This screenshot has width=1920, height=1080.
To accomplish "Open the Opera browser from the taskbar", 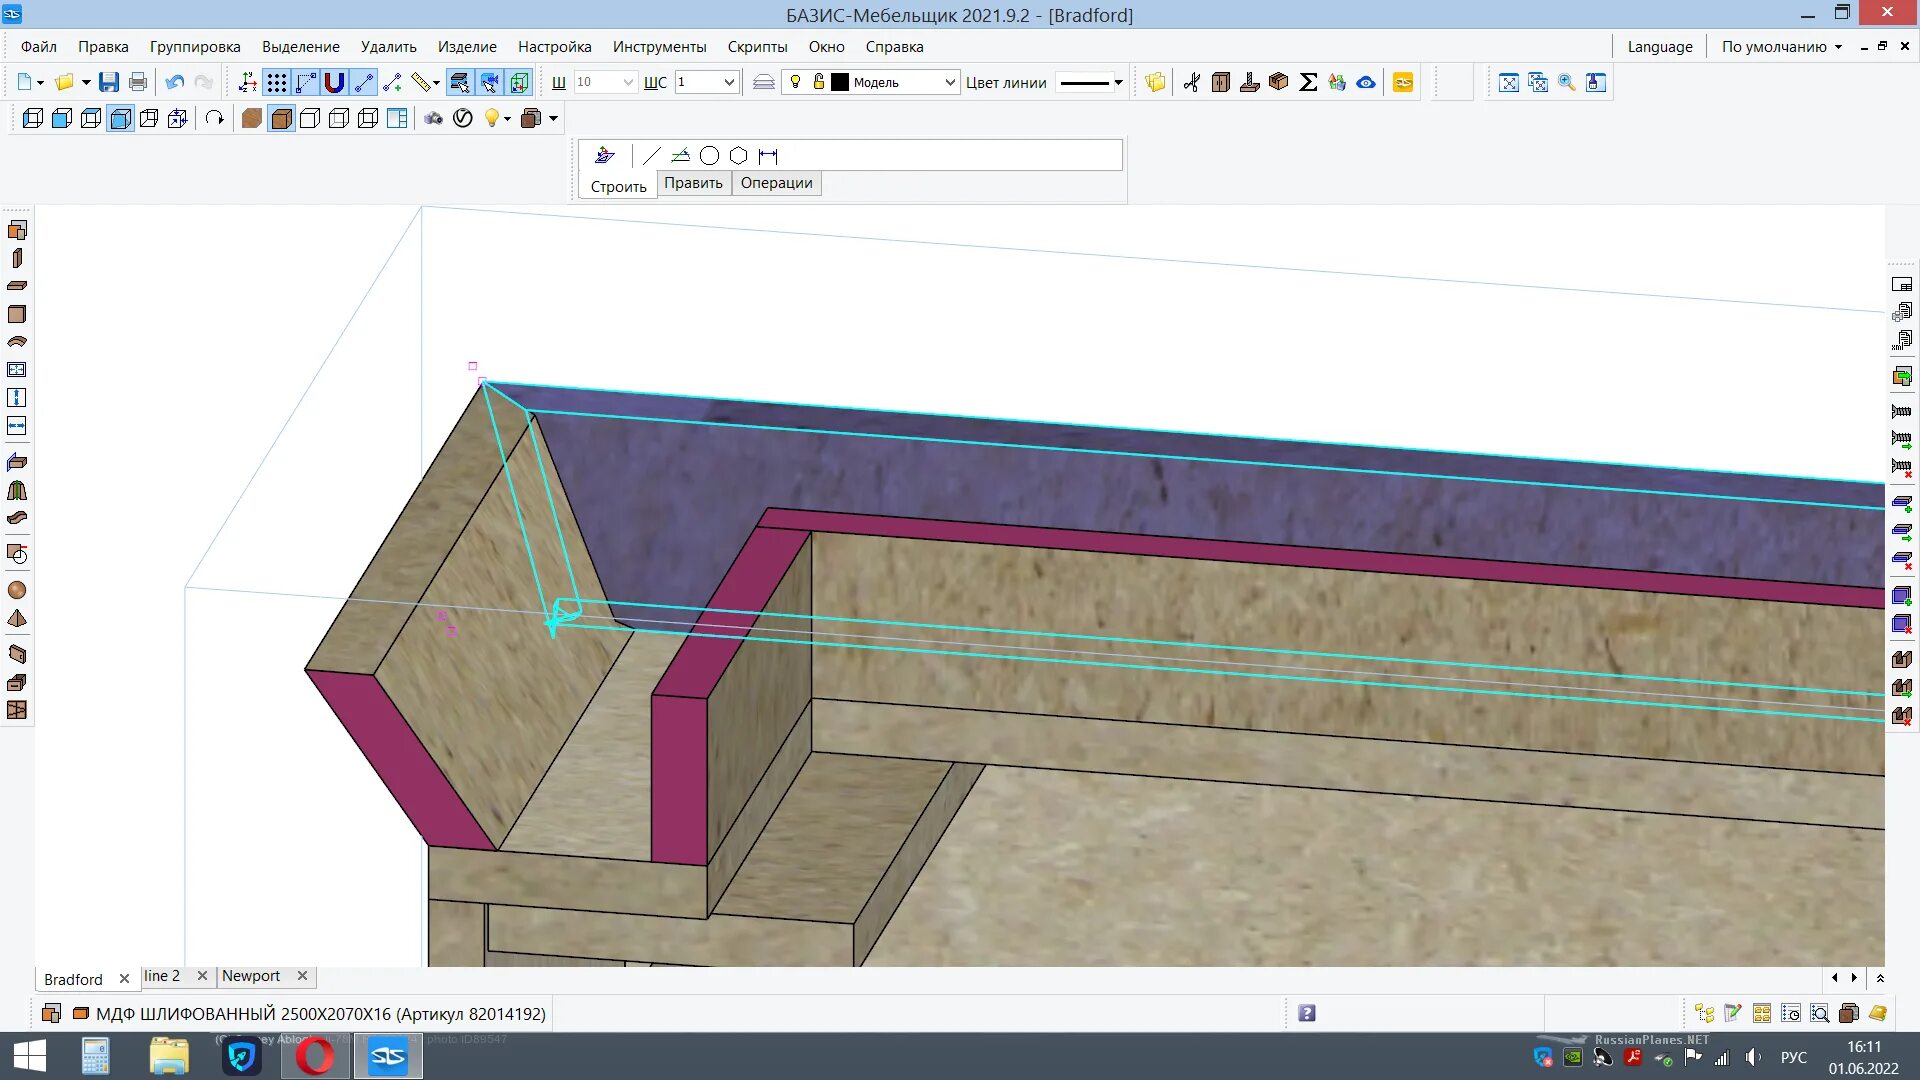I will pyautogui.click(x=315, y=1056).
